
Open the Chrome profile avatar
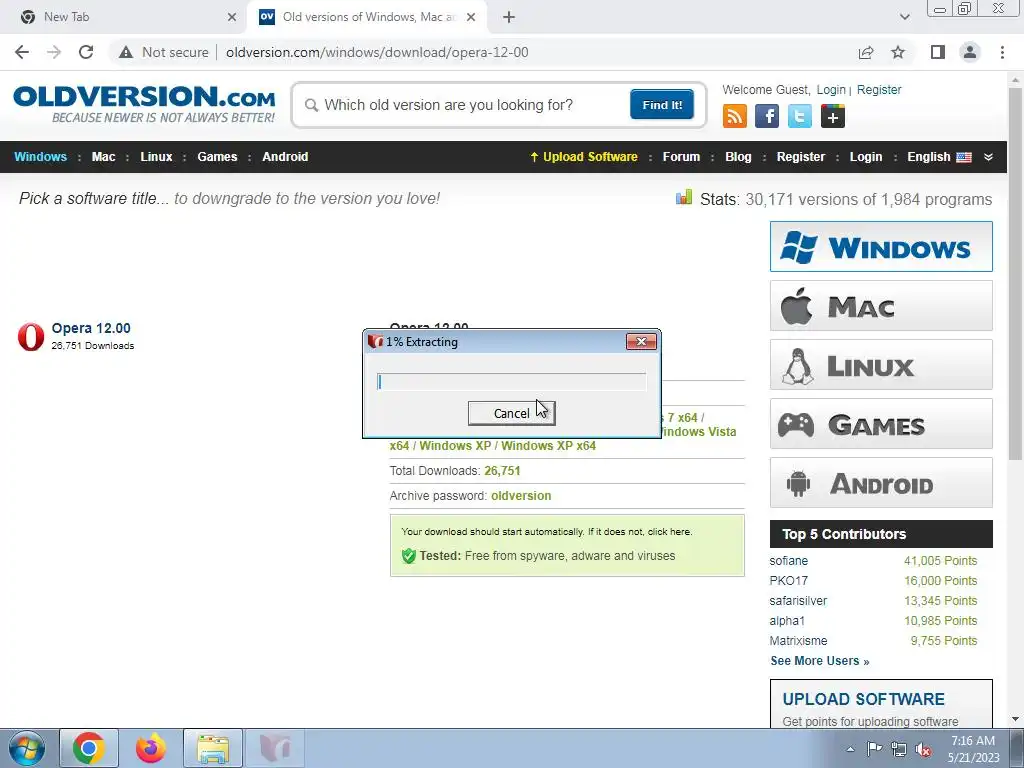tap(970, 52)
